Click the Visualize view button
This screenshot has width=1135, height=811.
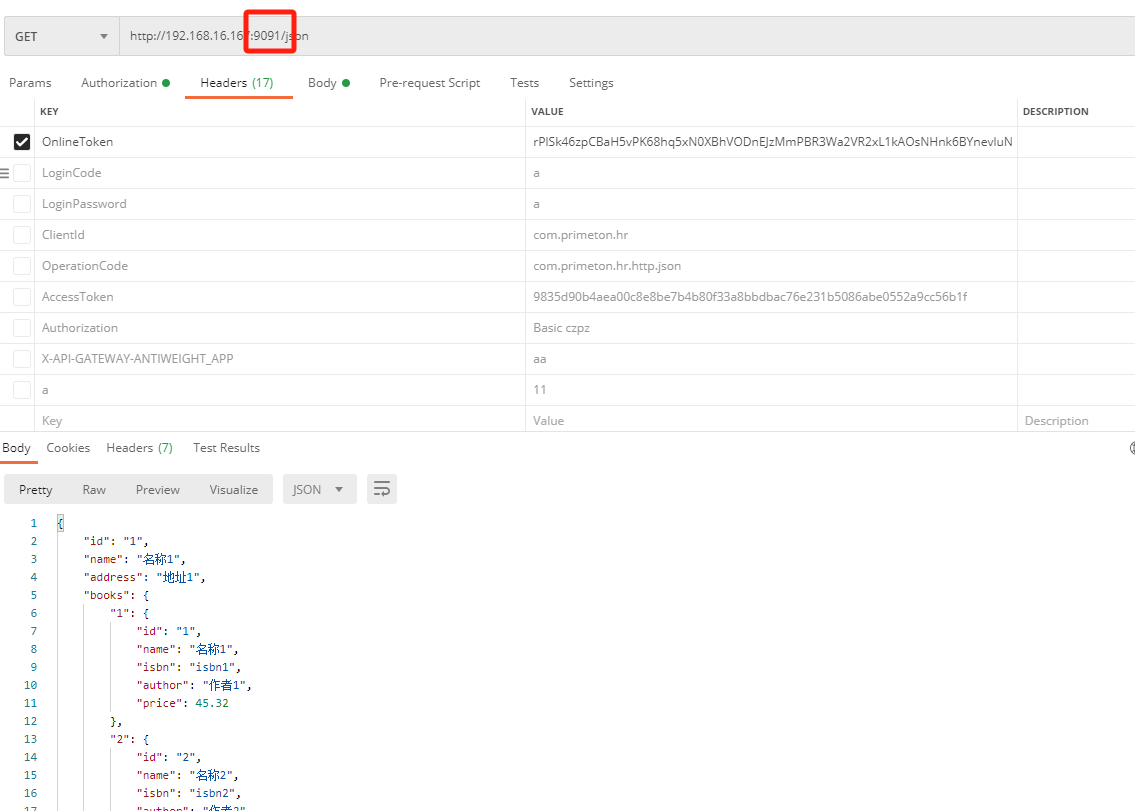[x=234, y=489]
